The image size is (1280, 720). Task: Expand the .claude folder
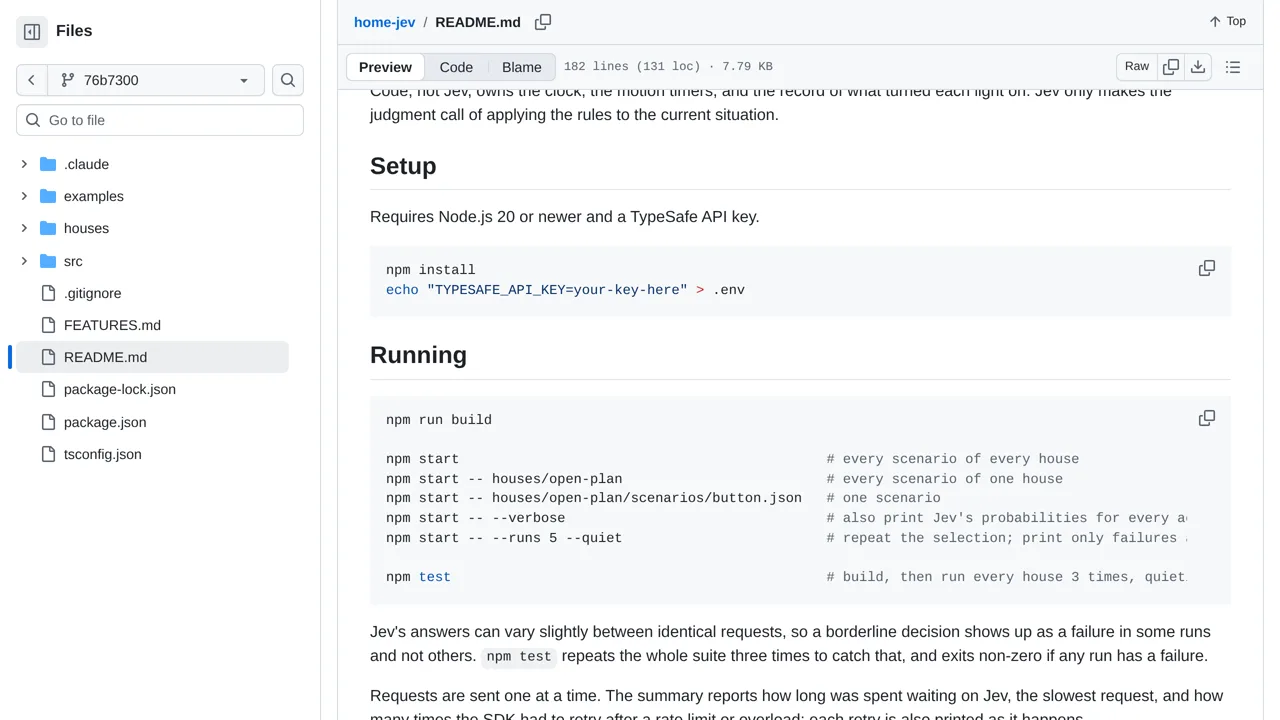click(x=24, y=164)
